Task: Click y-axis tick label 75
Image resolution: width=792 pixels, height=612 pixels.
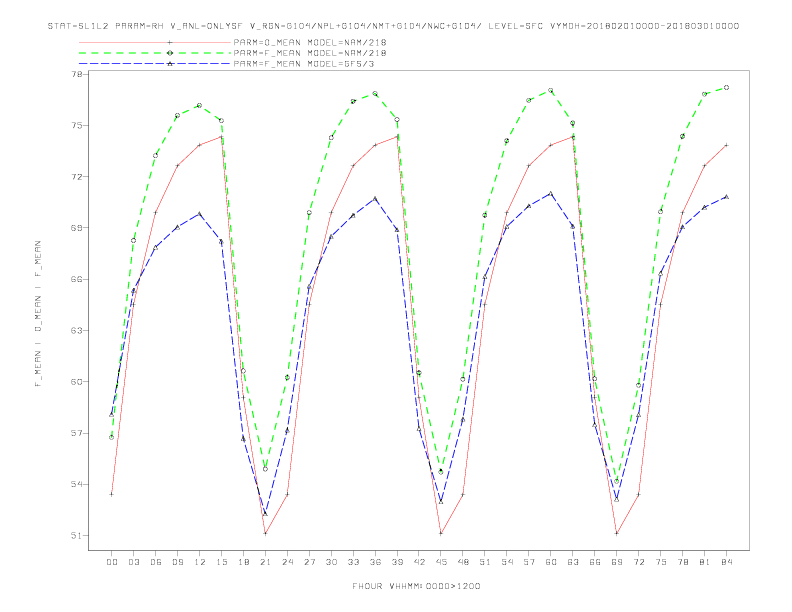Action: click(77, 125)
